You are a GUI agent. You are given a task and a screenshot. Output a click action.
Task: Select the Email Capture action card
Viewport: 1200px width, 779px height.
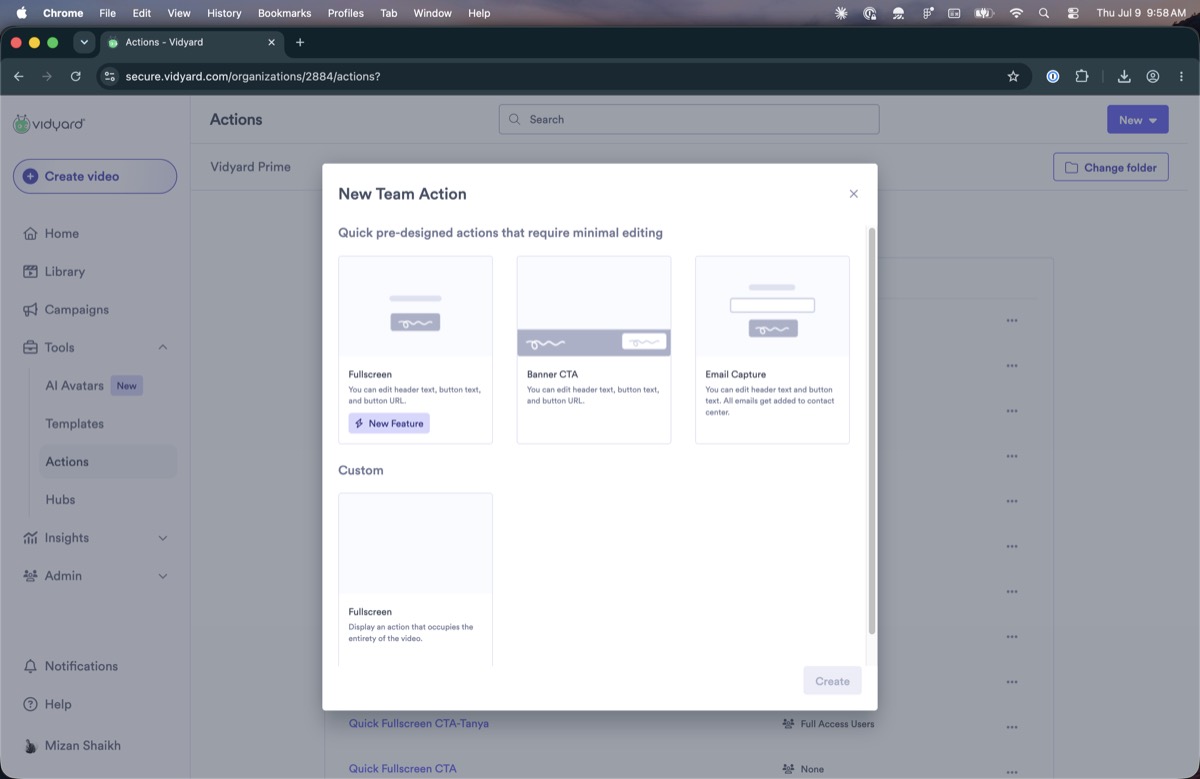[772, 350]
